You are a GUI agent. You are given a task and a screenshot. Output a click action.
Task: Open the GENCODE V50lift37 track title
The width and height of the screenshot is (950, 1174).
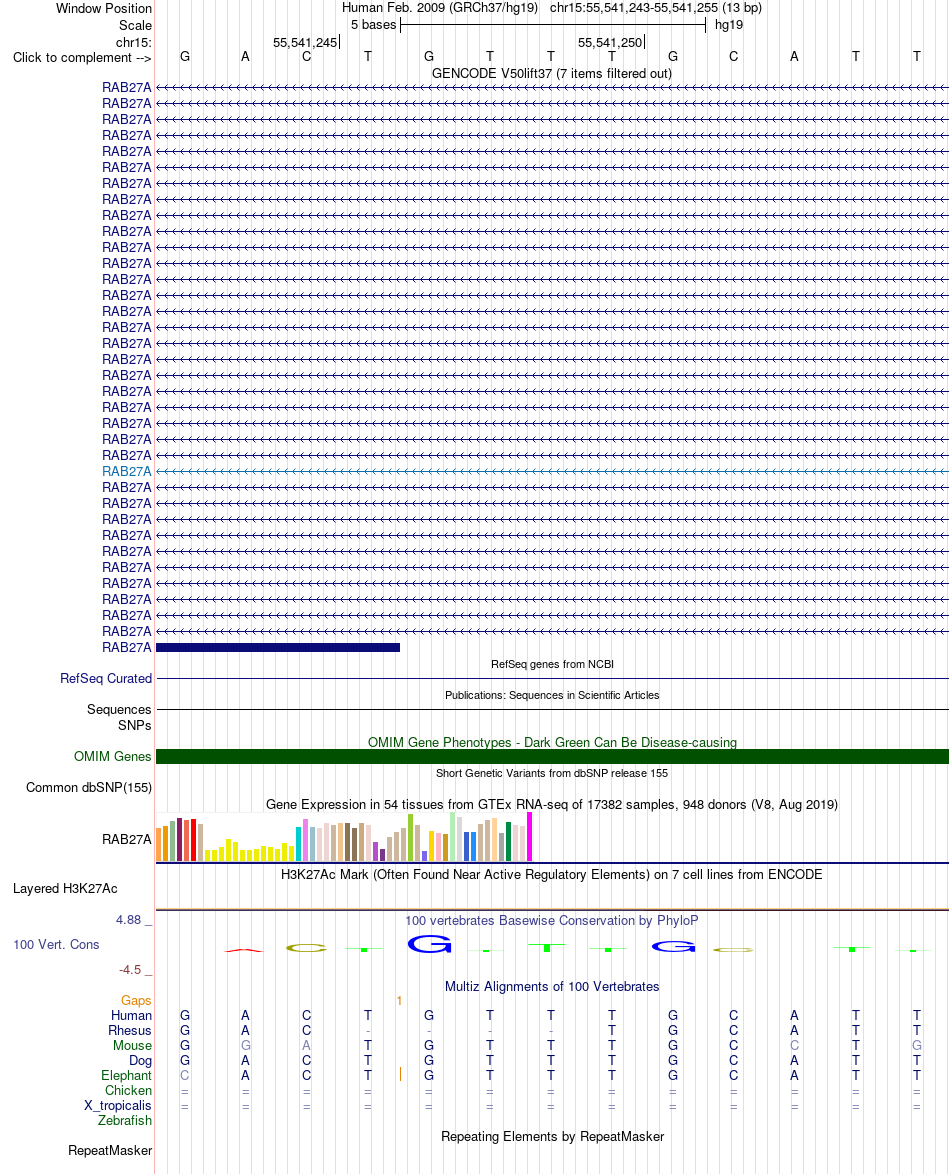(552, 73)
